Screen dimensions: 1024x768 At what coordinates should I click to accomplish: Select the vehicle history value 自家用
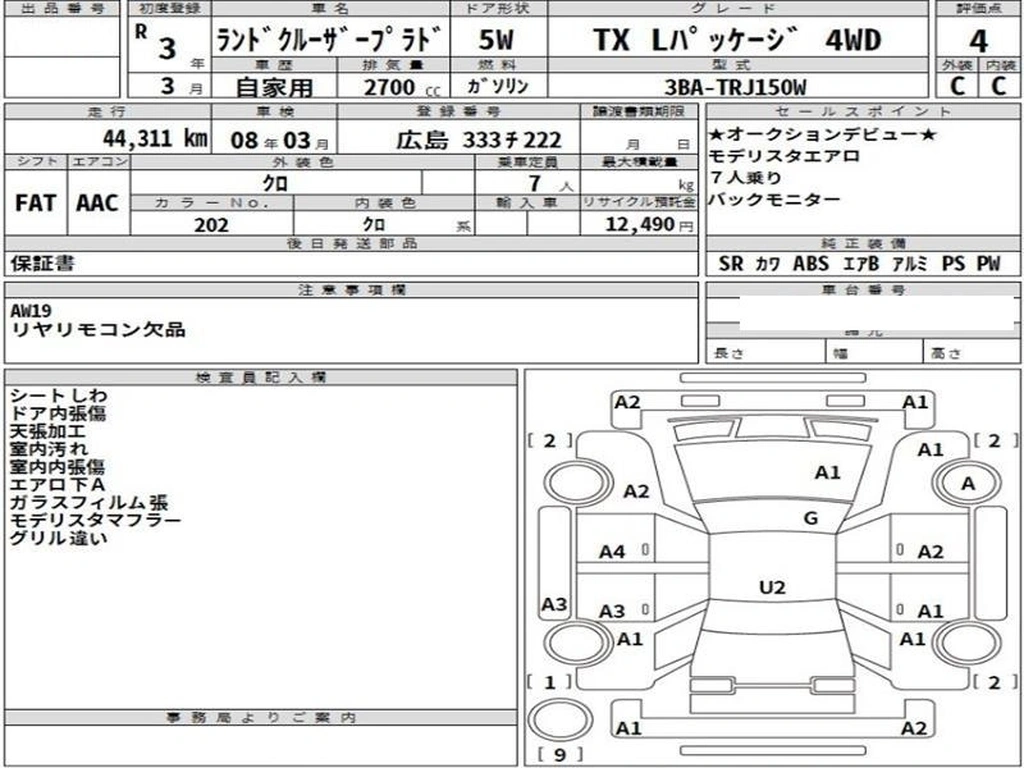(274, 87)
